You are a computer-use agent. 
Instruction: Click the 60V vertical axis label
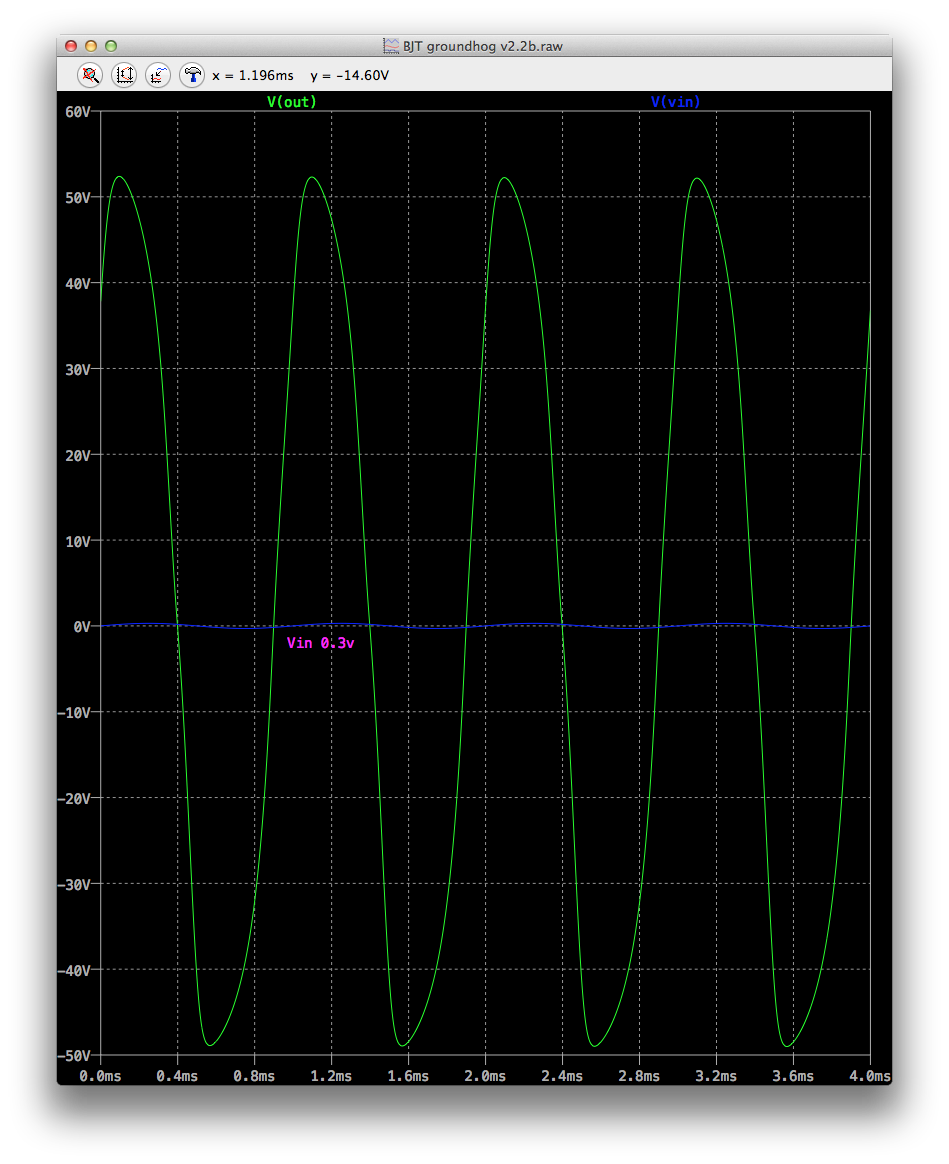[x=78, y=112]
